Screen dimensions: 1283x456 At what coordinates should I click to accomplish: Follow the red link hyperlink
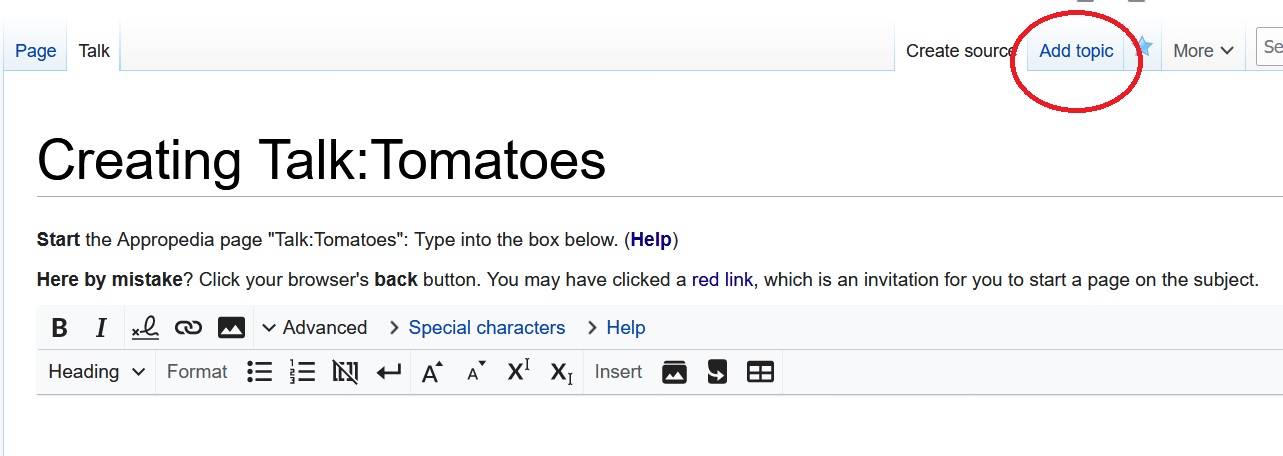click(722, 280)
